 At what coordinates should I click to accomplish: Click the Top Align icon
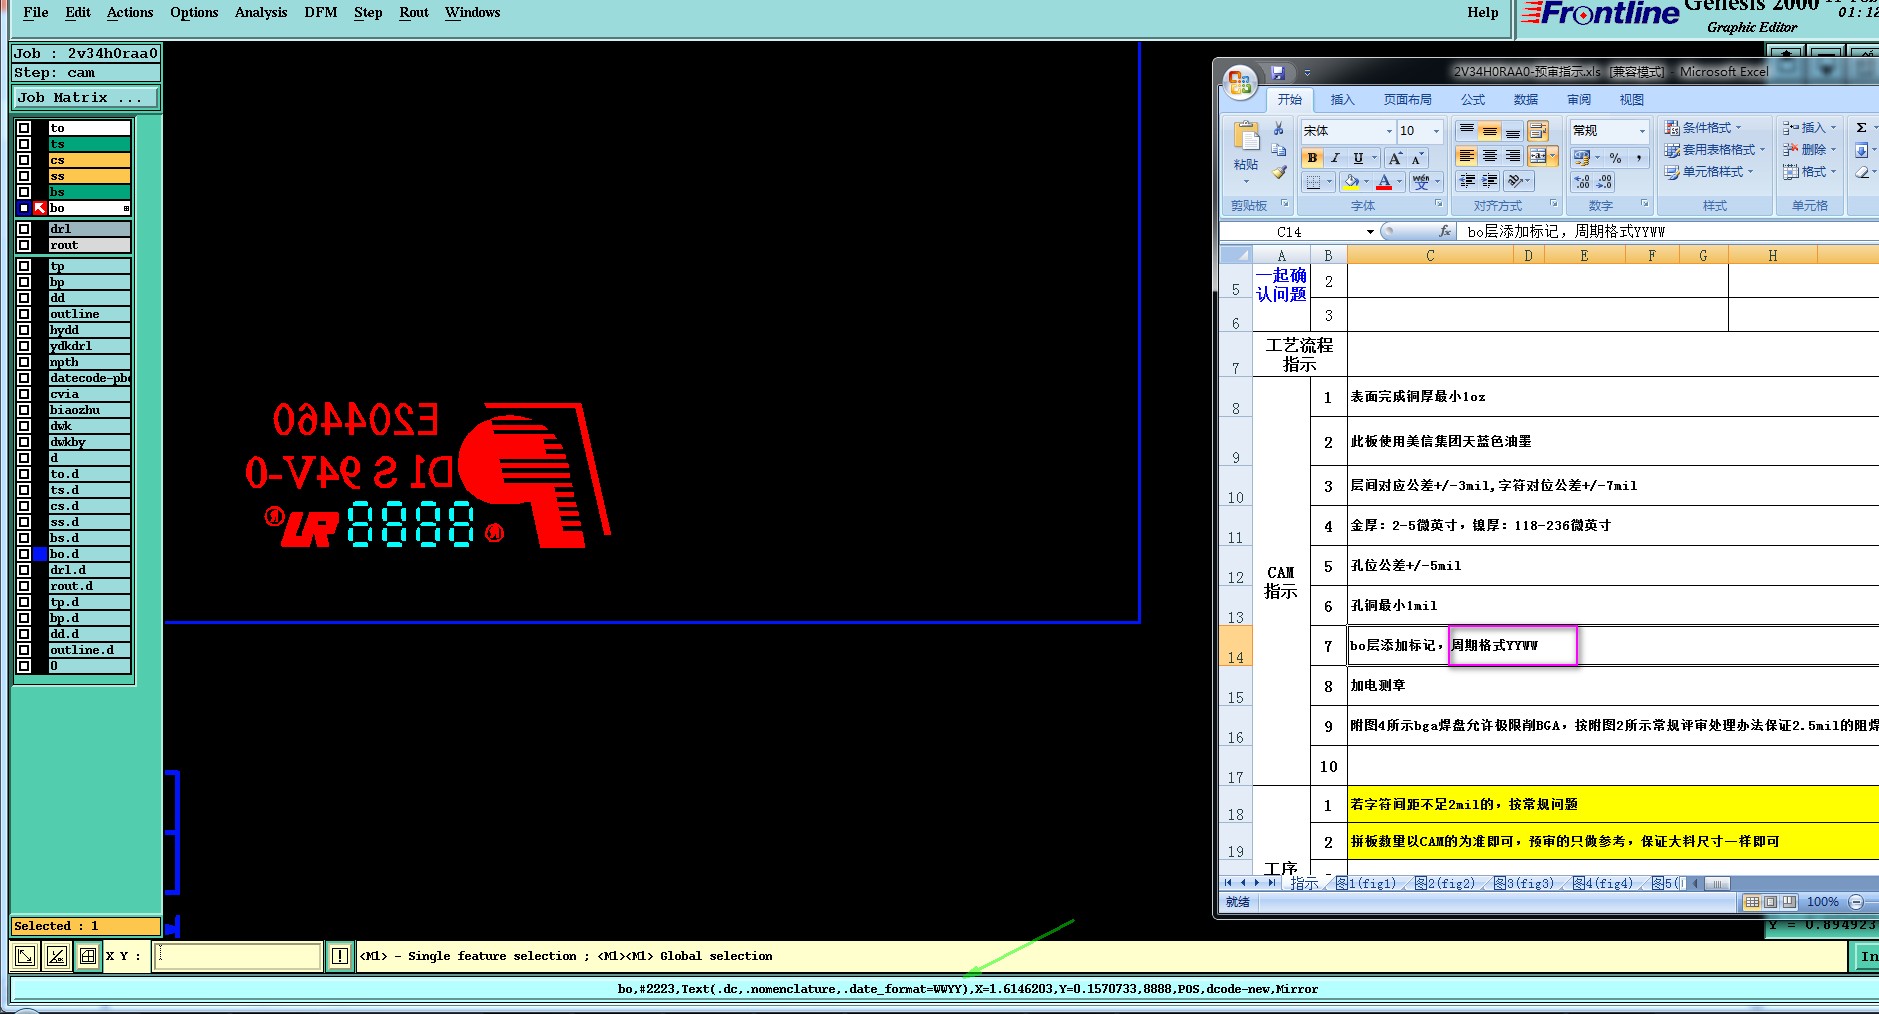(1466, 131)
